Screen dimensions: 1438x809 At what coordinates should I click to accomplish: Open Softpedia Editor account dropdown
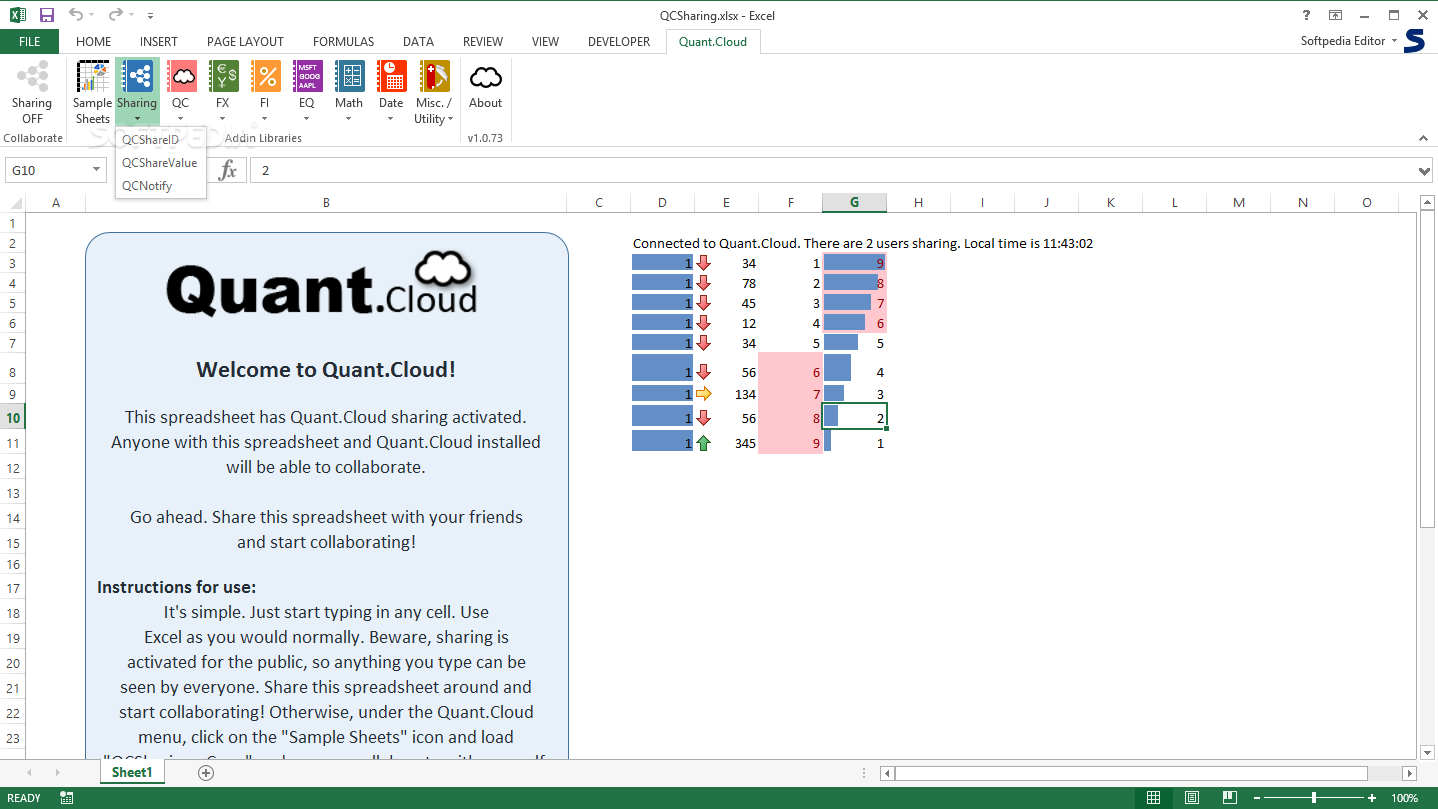pos(1349,41)
